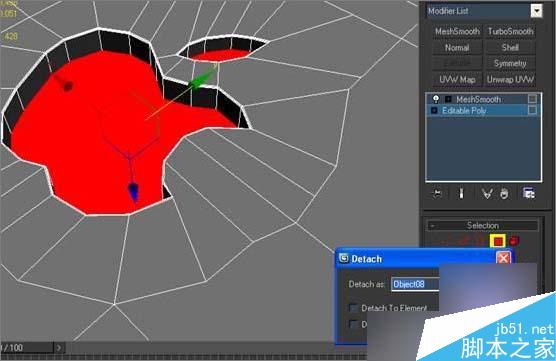The image size is (556, 361).
Task: Tick the box right of MeshSmooth entry
Action: coord(532,99)
